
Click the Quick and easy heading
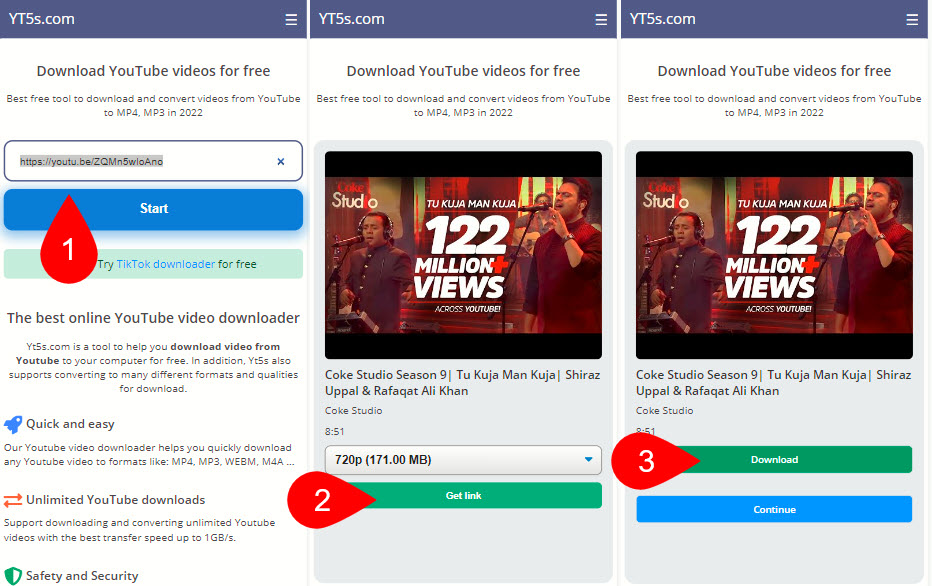(70, 424)
